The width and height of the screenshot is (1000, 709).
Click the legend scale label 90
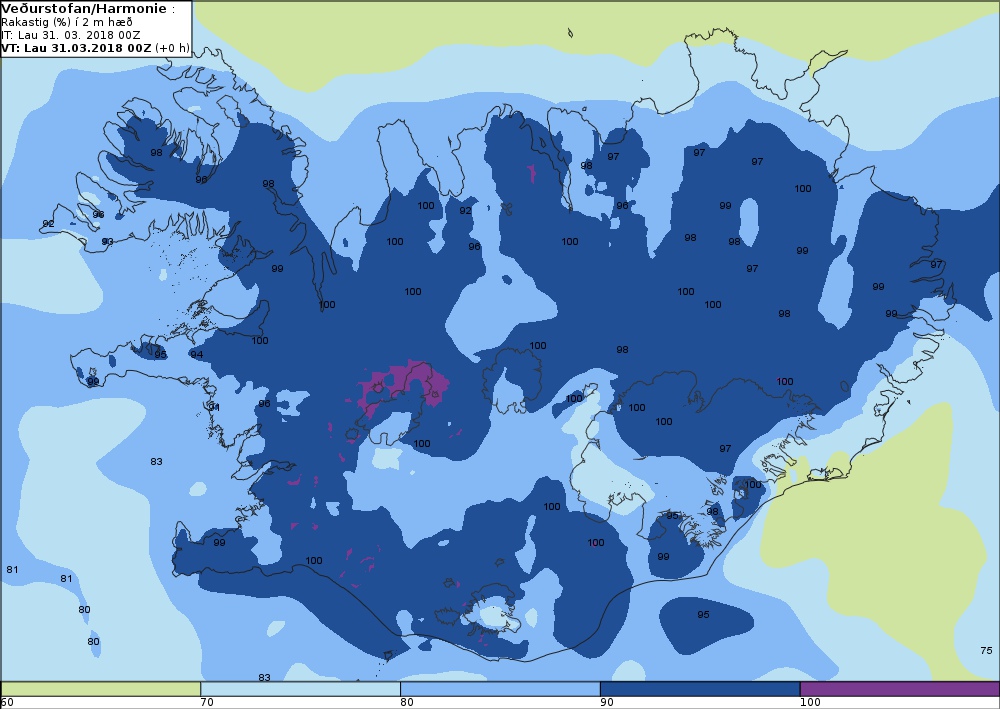(x=607, y=703)
